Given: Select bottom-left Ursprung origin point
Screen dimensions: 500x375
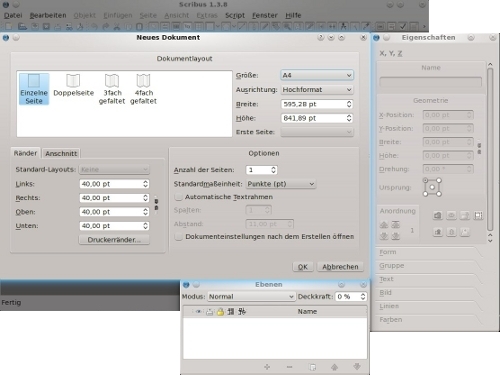Looking at the screenshot, I should 425,194.
